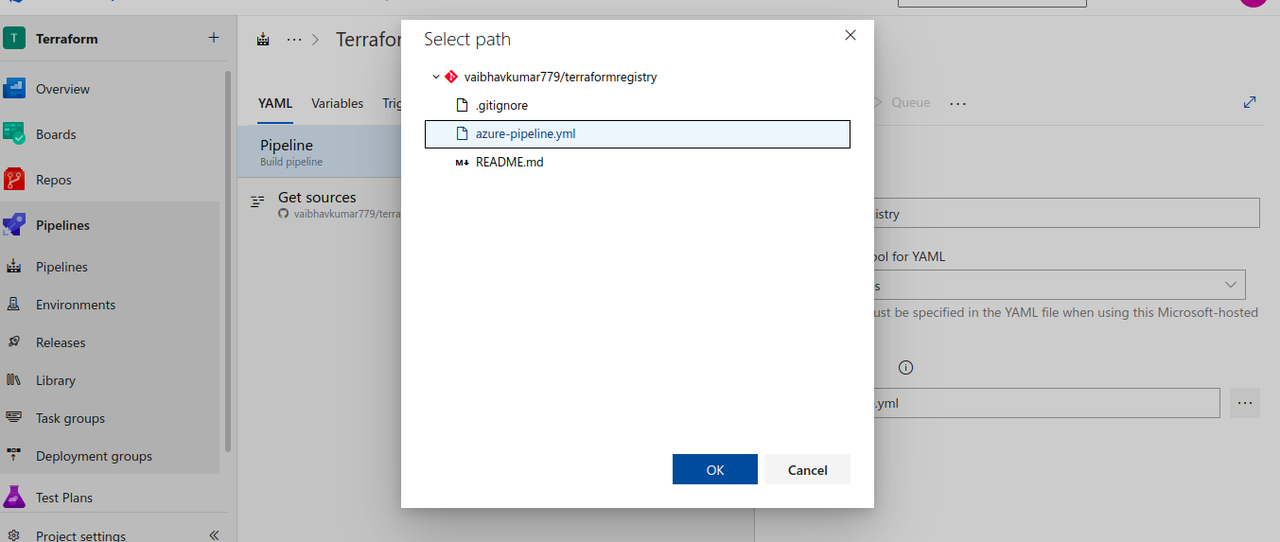This screenshot has width=1280, height=542.
Task: Click the Deployment groups icon
Action: [14, 455]
